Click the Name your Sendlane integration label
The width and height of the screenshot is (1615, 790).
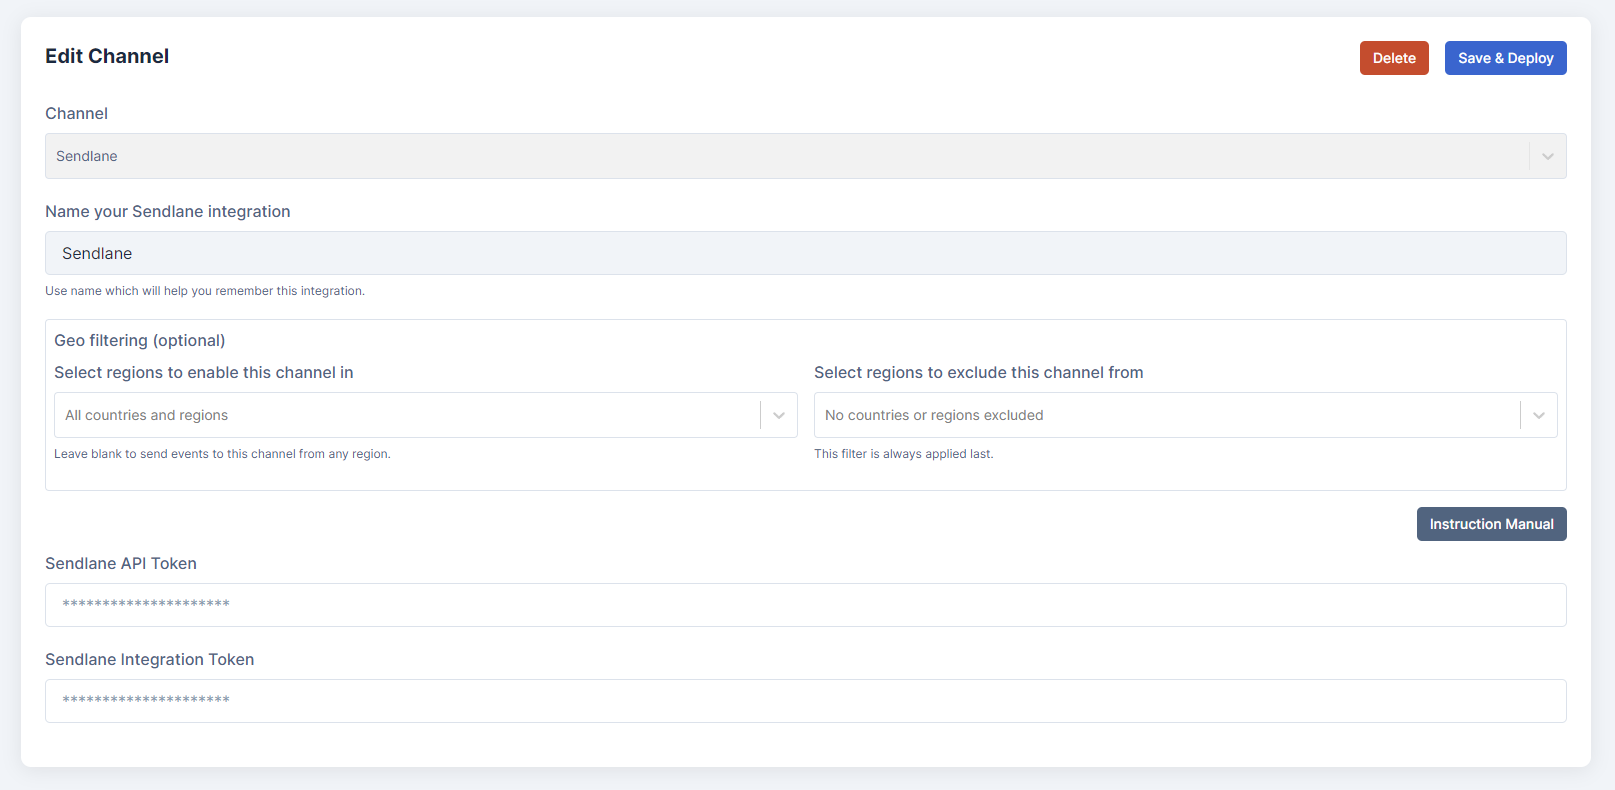coord(168,212)
